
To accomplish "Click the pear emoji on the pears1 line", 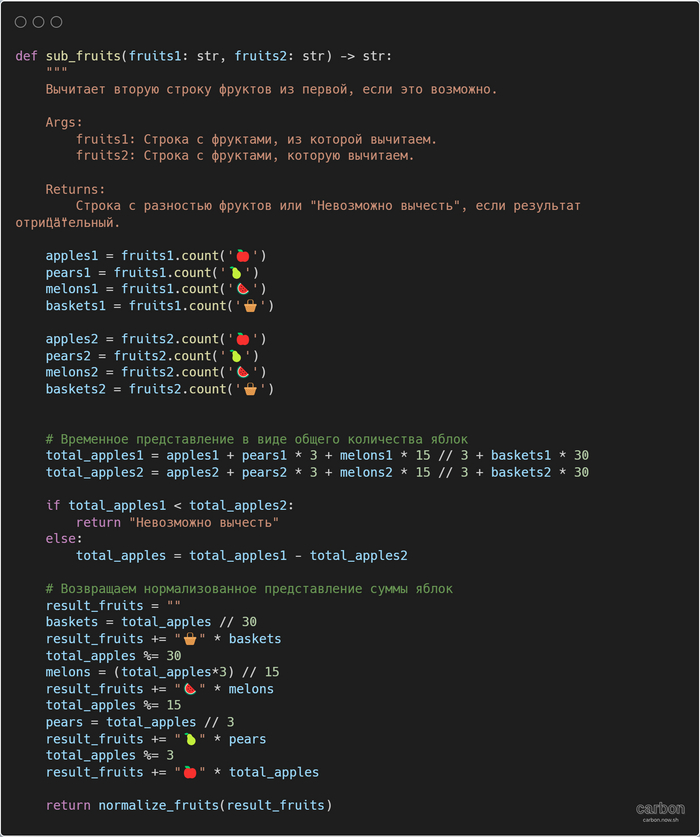I will [235, 273].
